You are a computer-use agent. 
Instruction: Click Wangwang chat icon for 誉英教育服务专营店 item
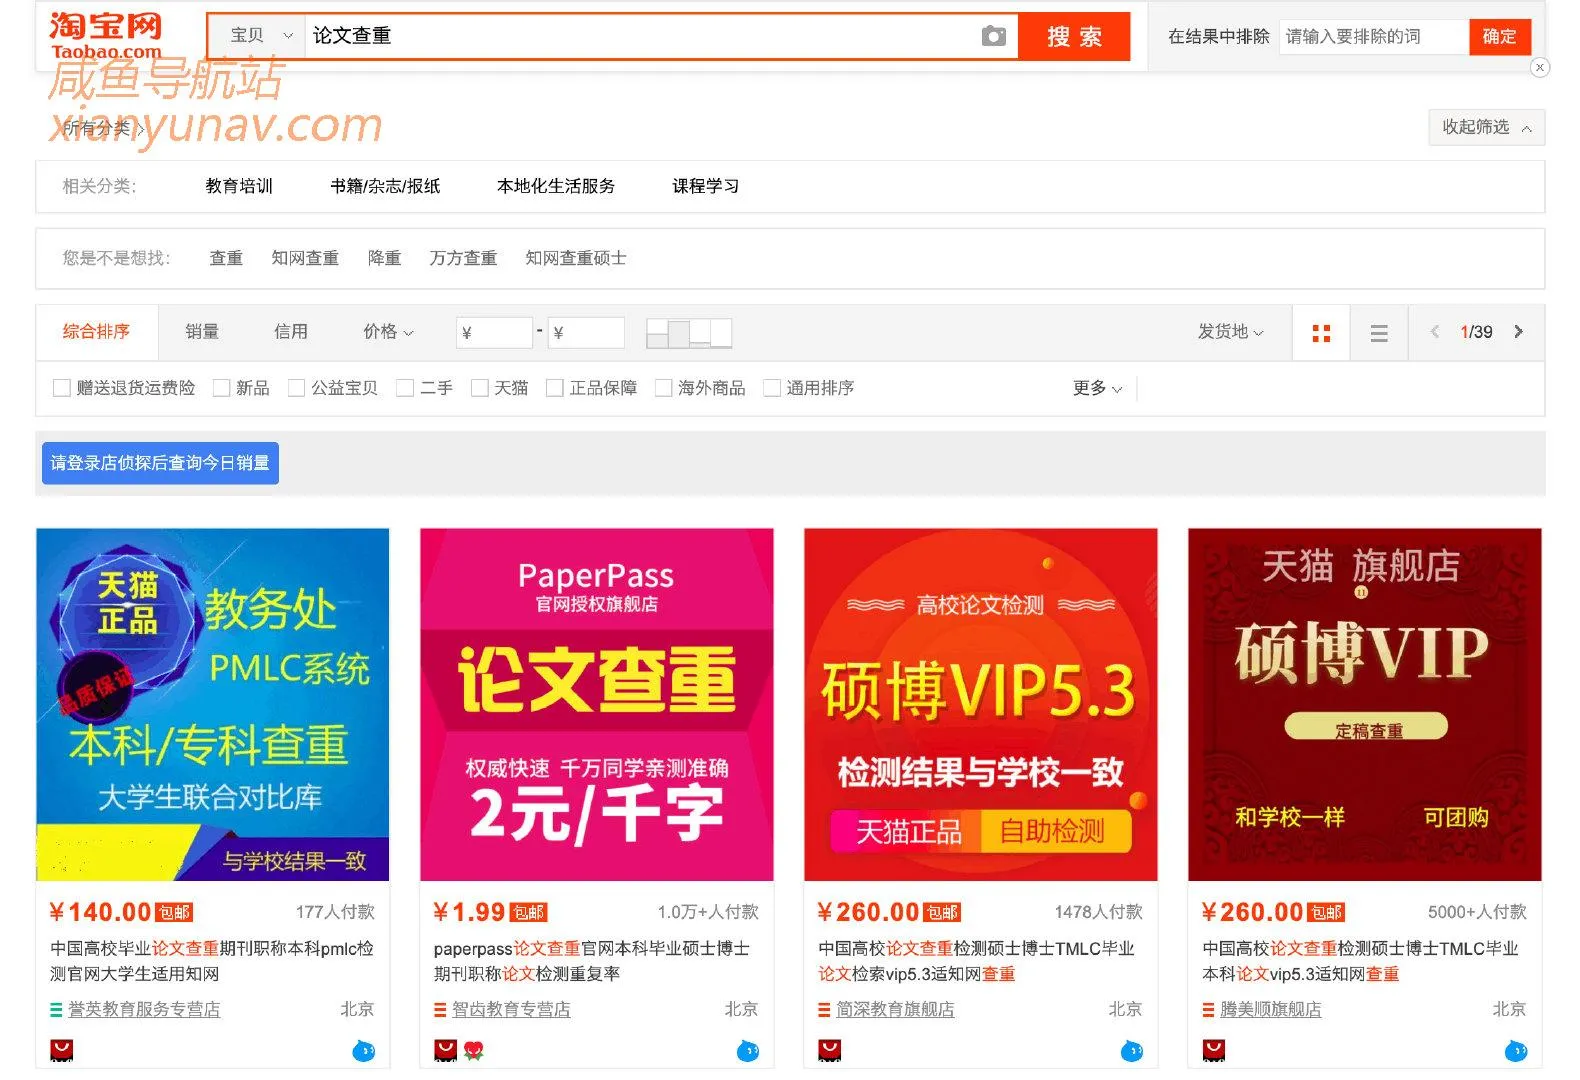coord(363,1050)
